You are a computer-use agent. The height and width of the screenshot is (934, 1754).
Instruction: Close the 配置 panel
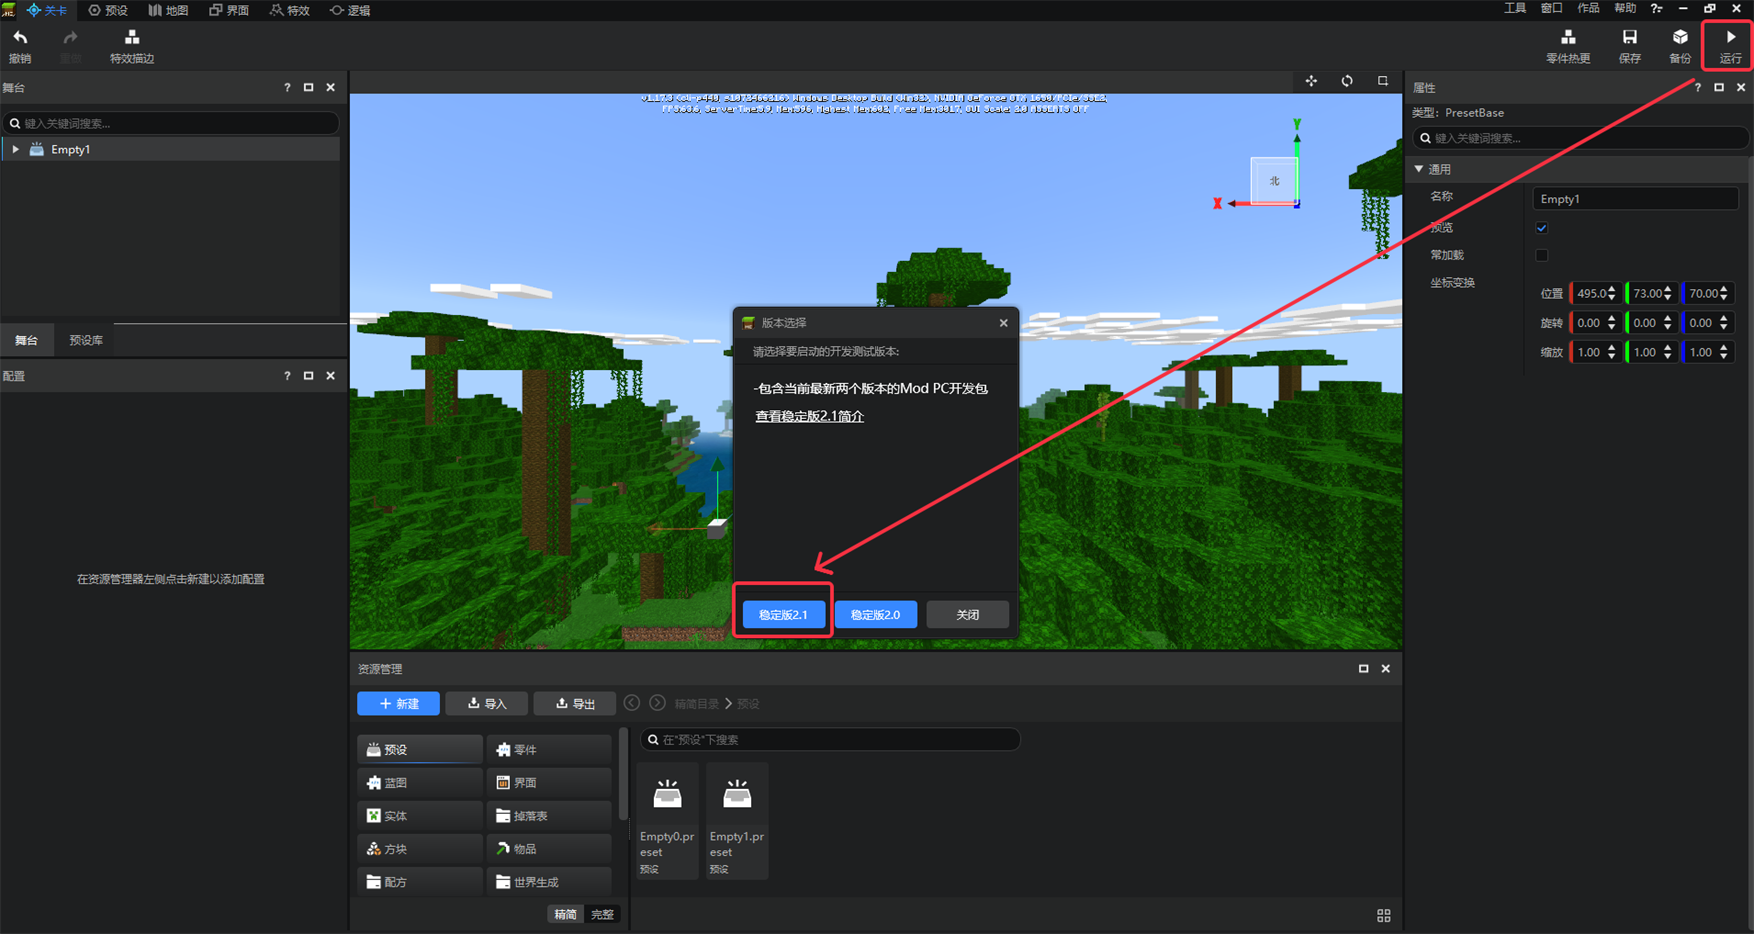coord(330,376)
